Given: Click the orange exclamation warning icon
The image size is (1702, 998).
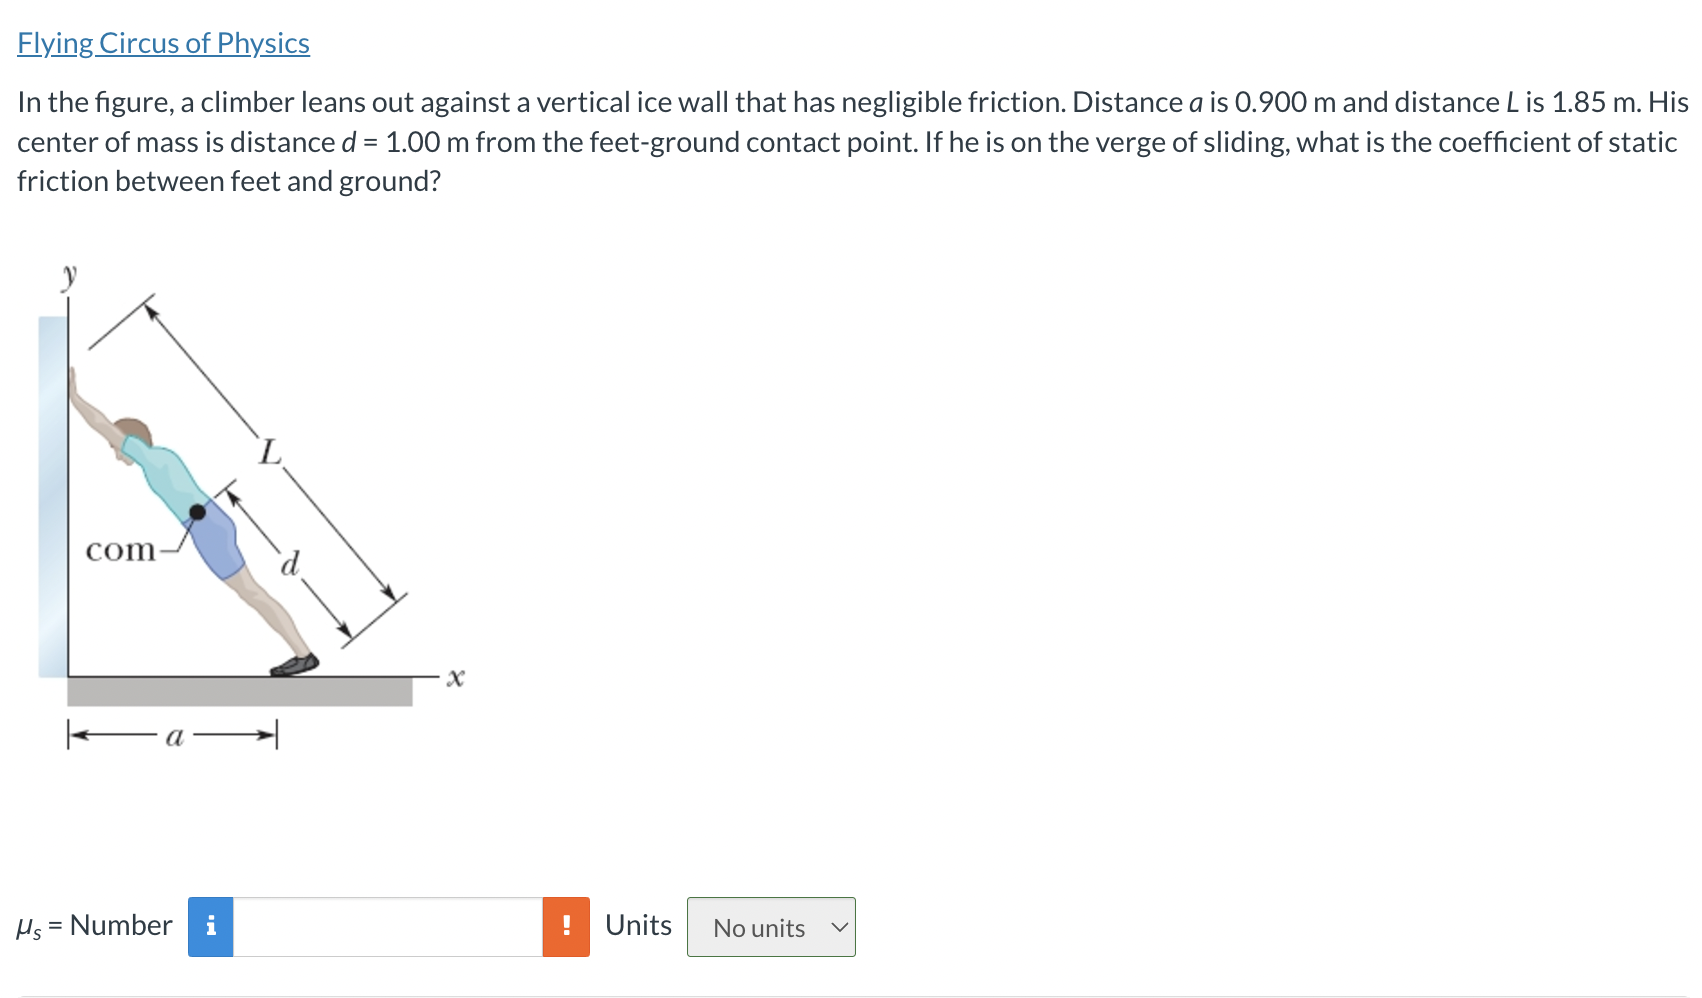Looking at the screenshot, I should pos(566,927).
